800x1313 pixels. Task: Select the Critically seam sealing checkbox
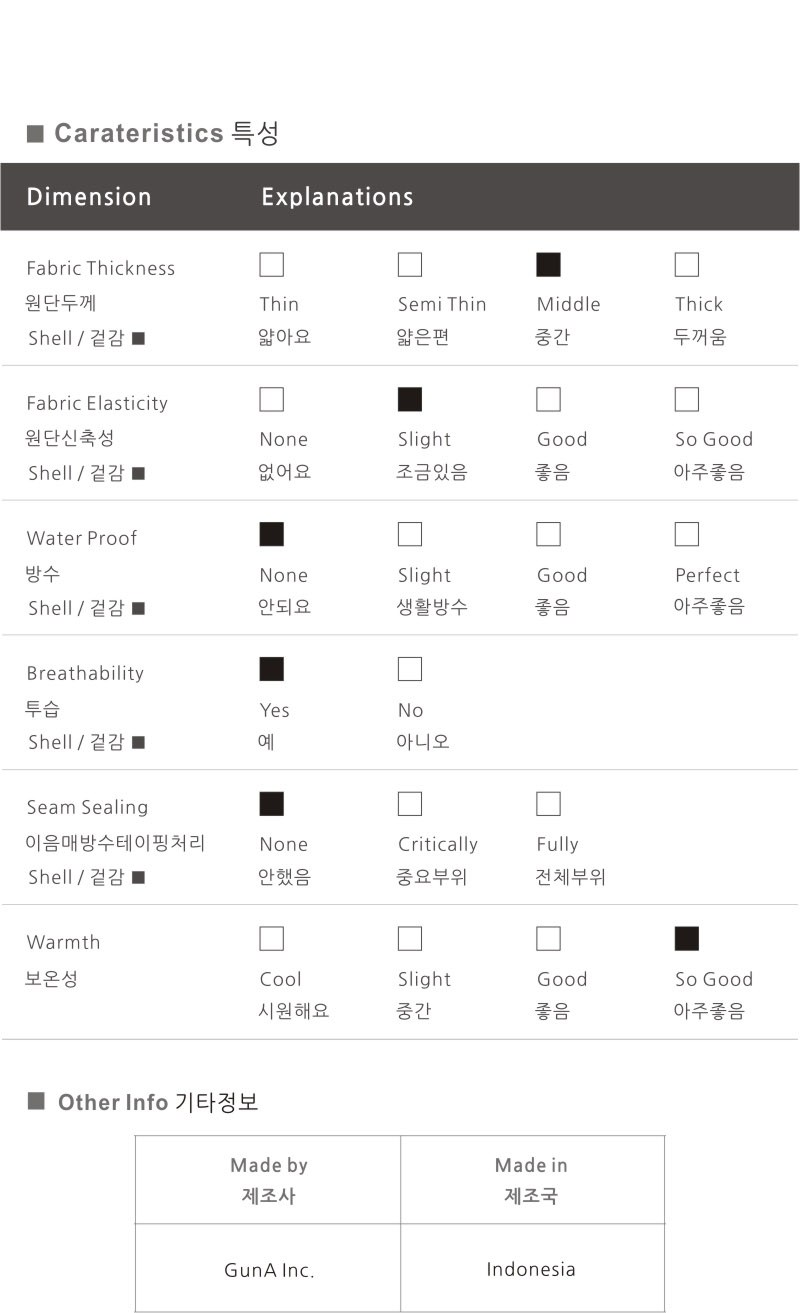click(x=410, y=804)
